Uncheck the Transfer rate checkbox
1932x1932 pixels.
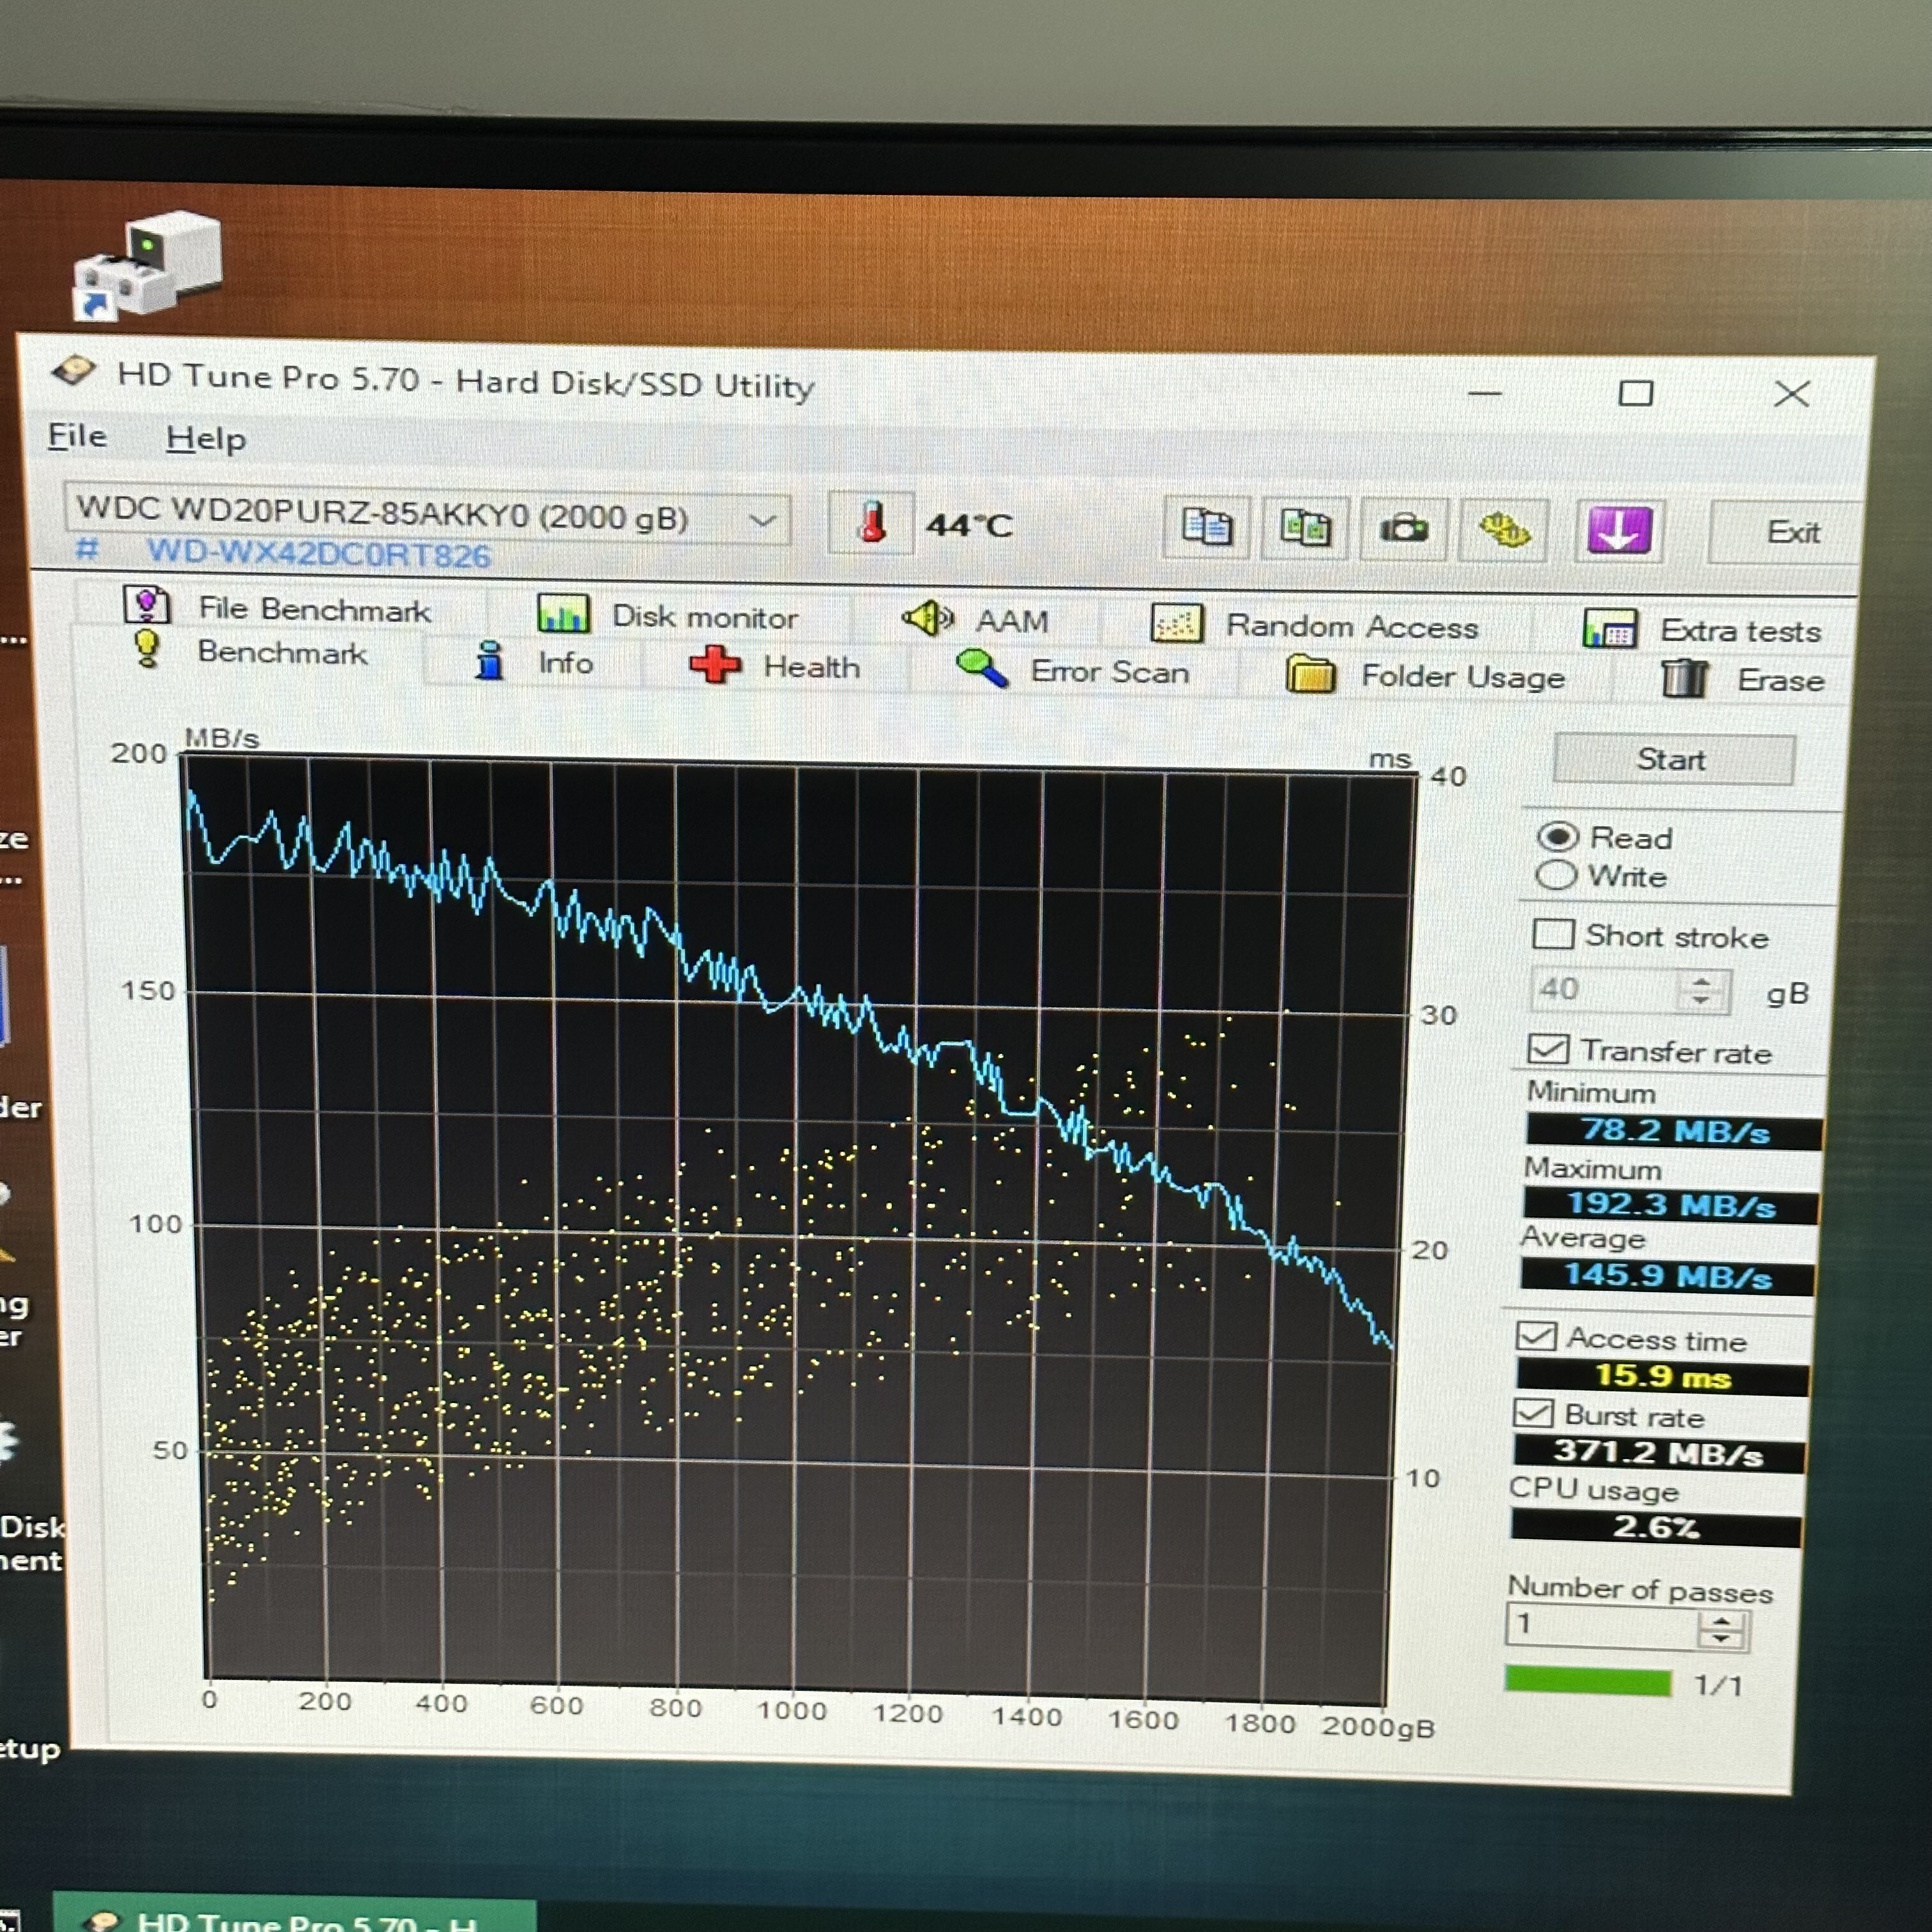(x=1548, y=1049)
